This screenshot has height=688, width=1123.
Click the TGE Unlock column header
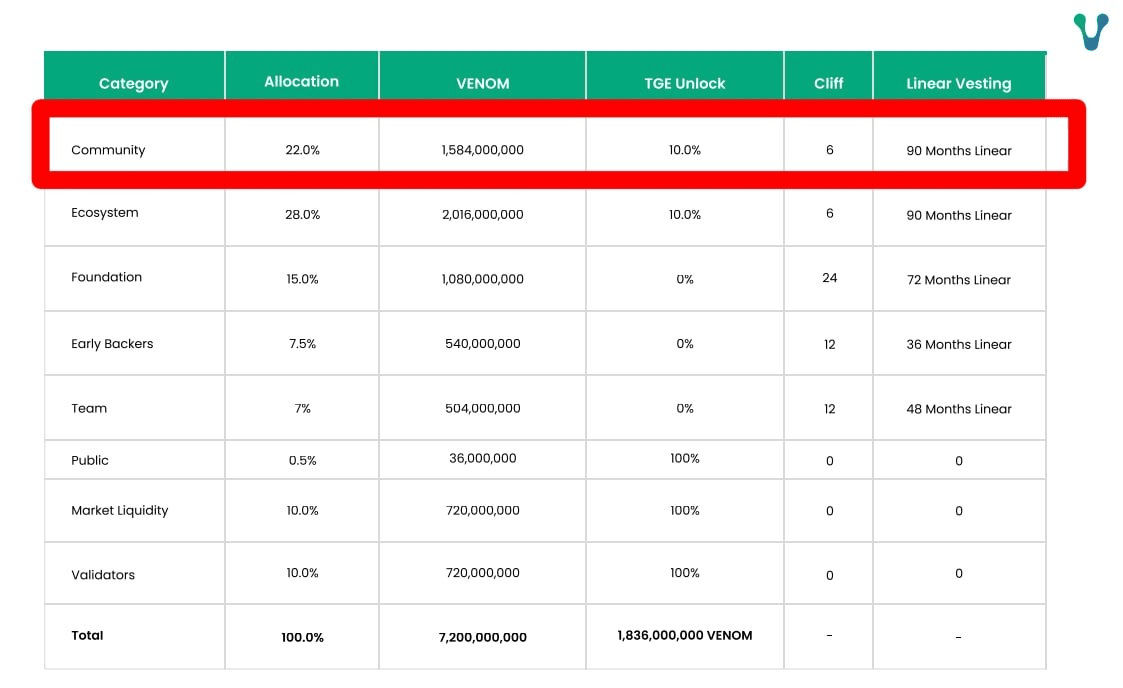685,84
